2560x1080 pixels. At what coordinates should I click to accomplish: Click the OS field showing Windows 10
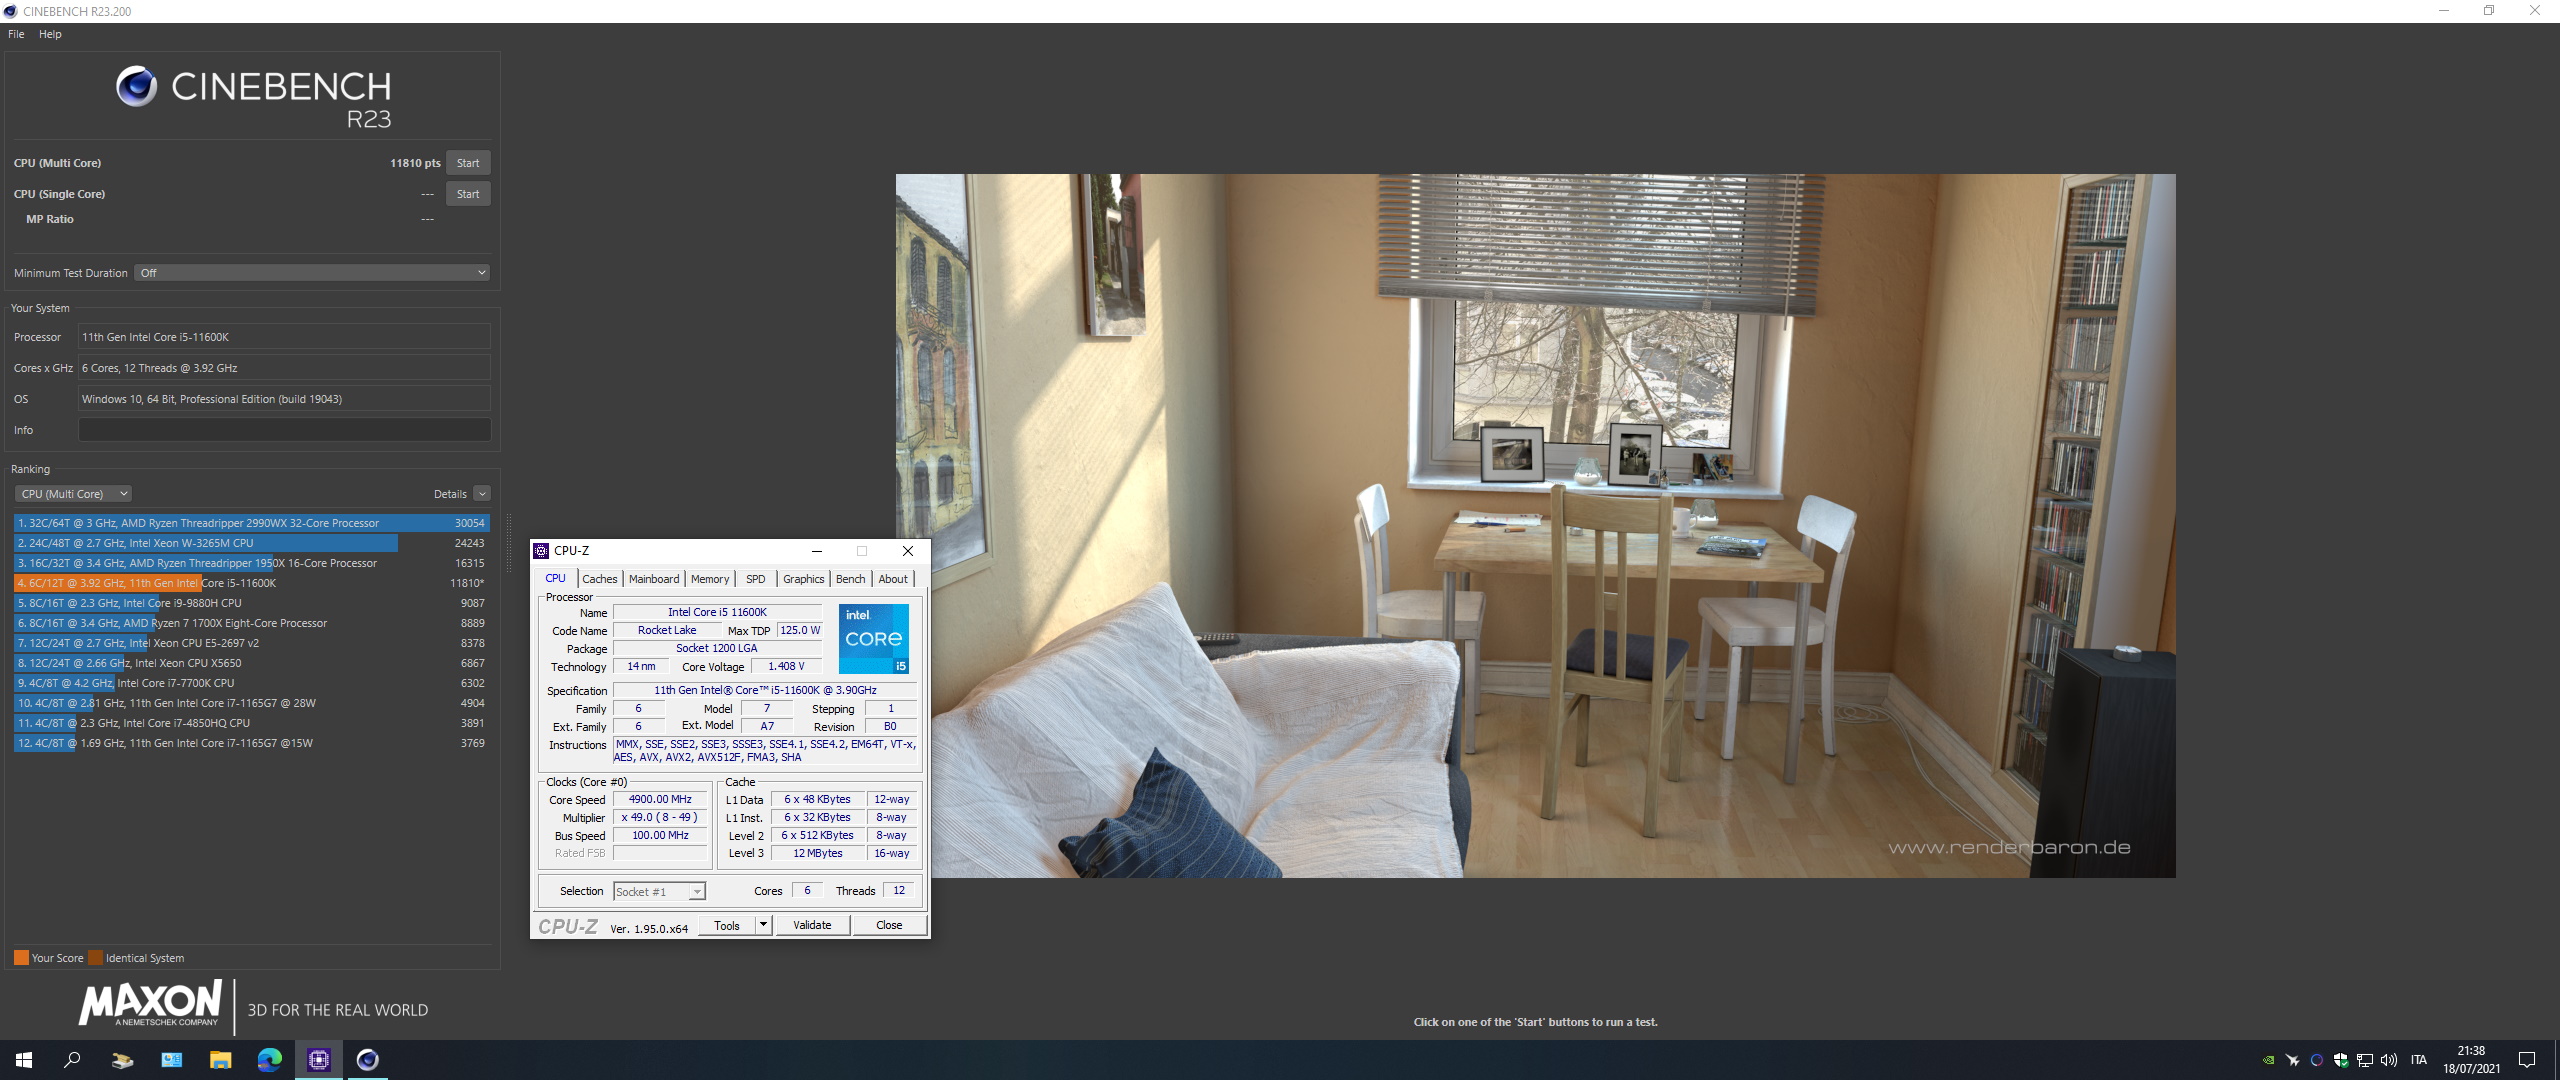click(x=285, y=399)
